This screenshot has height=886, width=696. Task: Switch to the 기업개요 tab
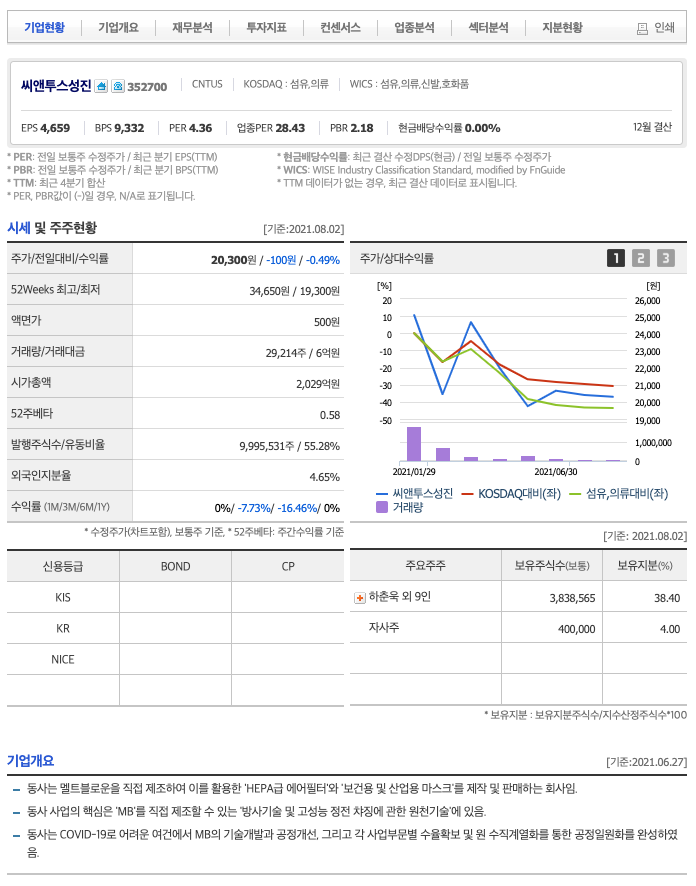pos(119,27)
